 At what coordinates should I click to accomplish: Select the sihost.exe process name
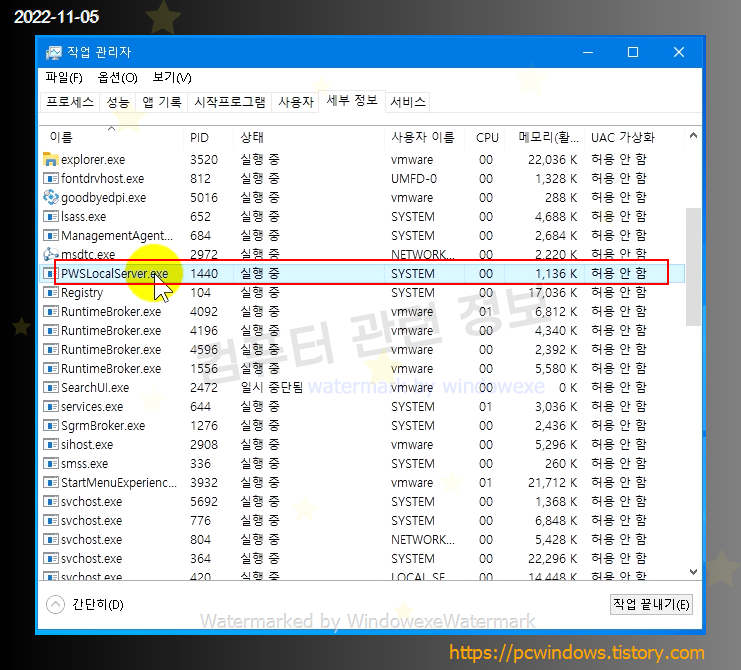[87, 445]
